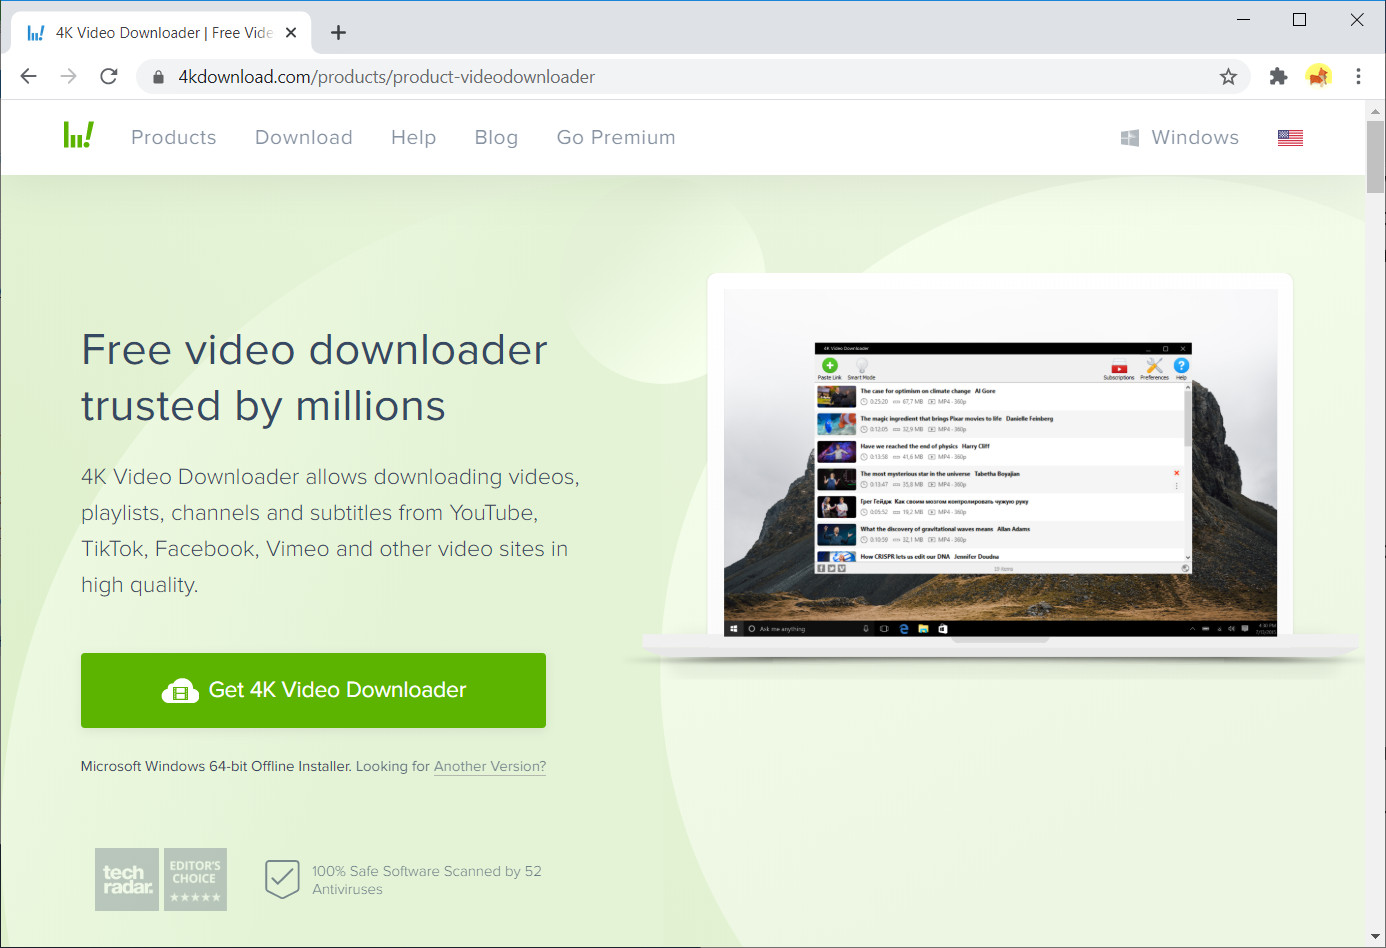
Task: Expand the US flag language selector
Action: pyautogui.click(x=1290, y=138)
